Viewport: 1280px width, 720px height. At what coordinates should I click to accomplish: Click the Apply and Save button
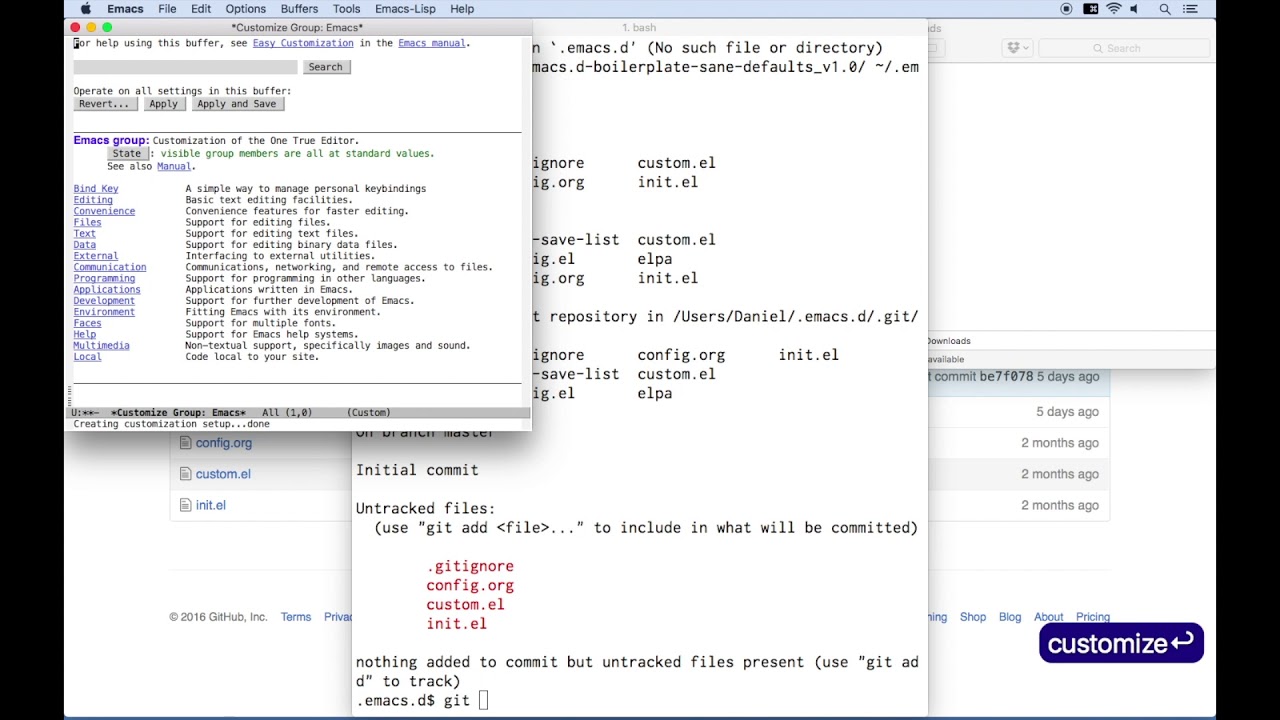[x=237, y=104]
